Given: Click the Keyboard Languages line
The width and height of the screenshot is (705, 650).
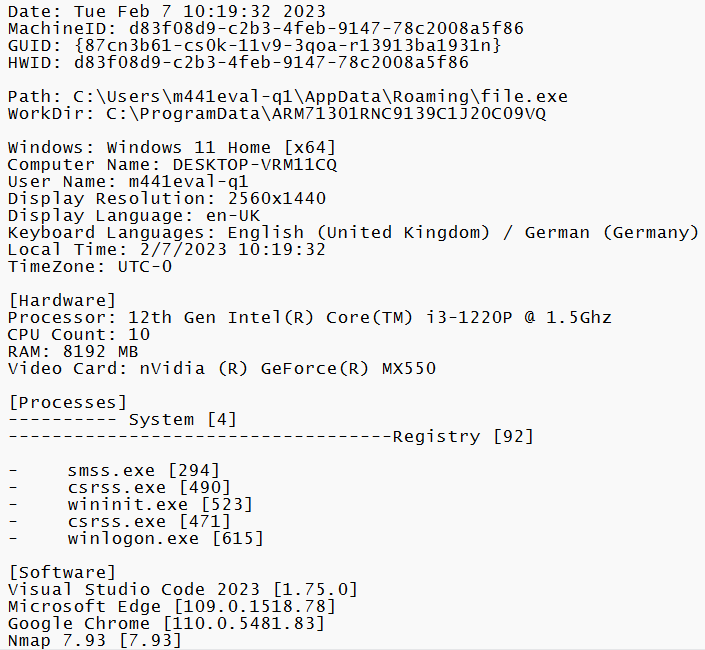Looking at the screenshot, I should pos(352,232).
